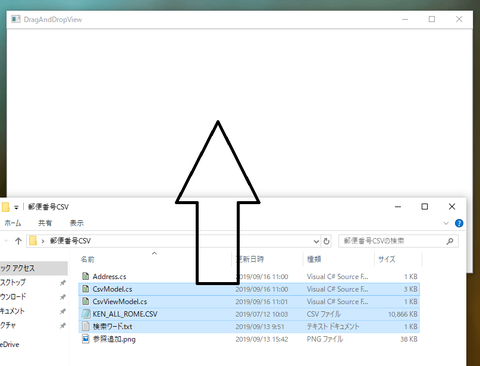
Task: Open the 共有 ribbon tab
Action: pyautogui.click(x=45, y=223)
